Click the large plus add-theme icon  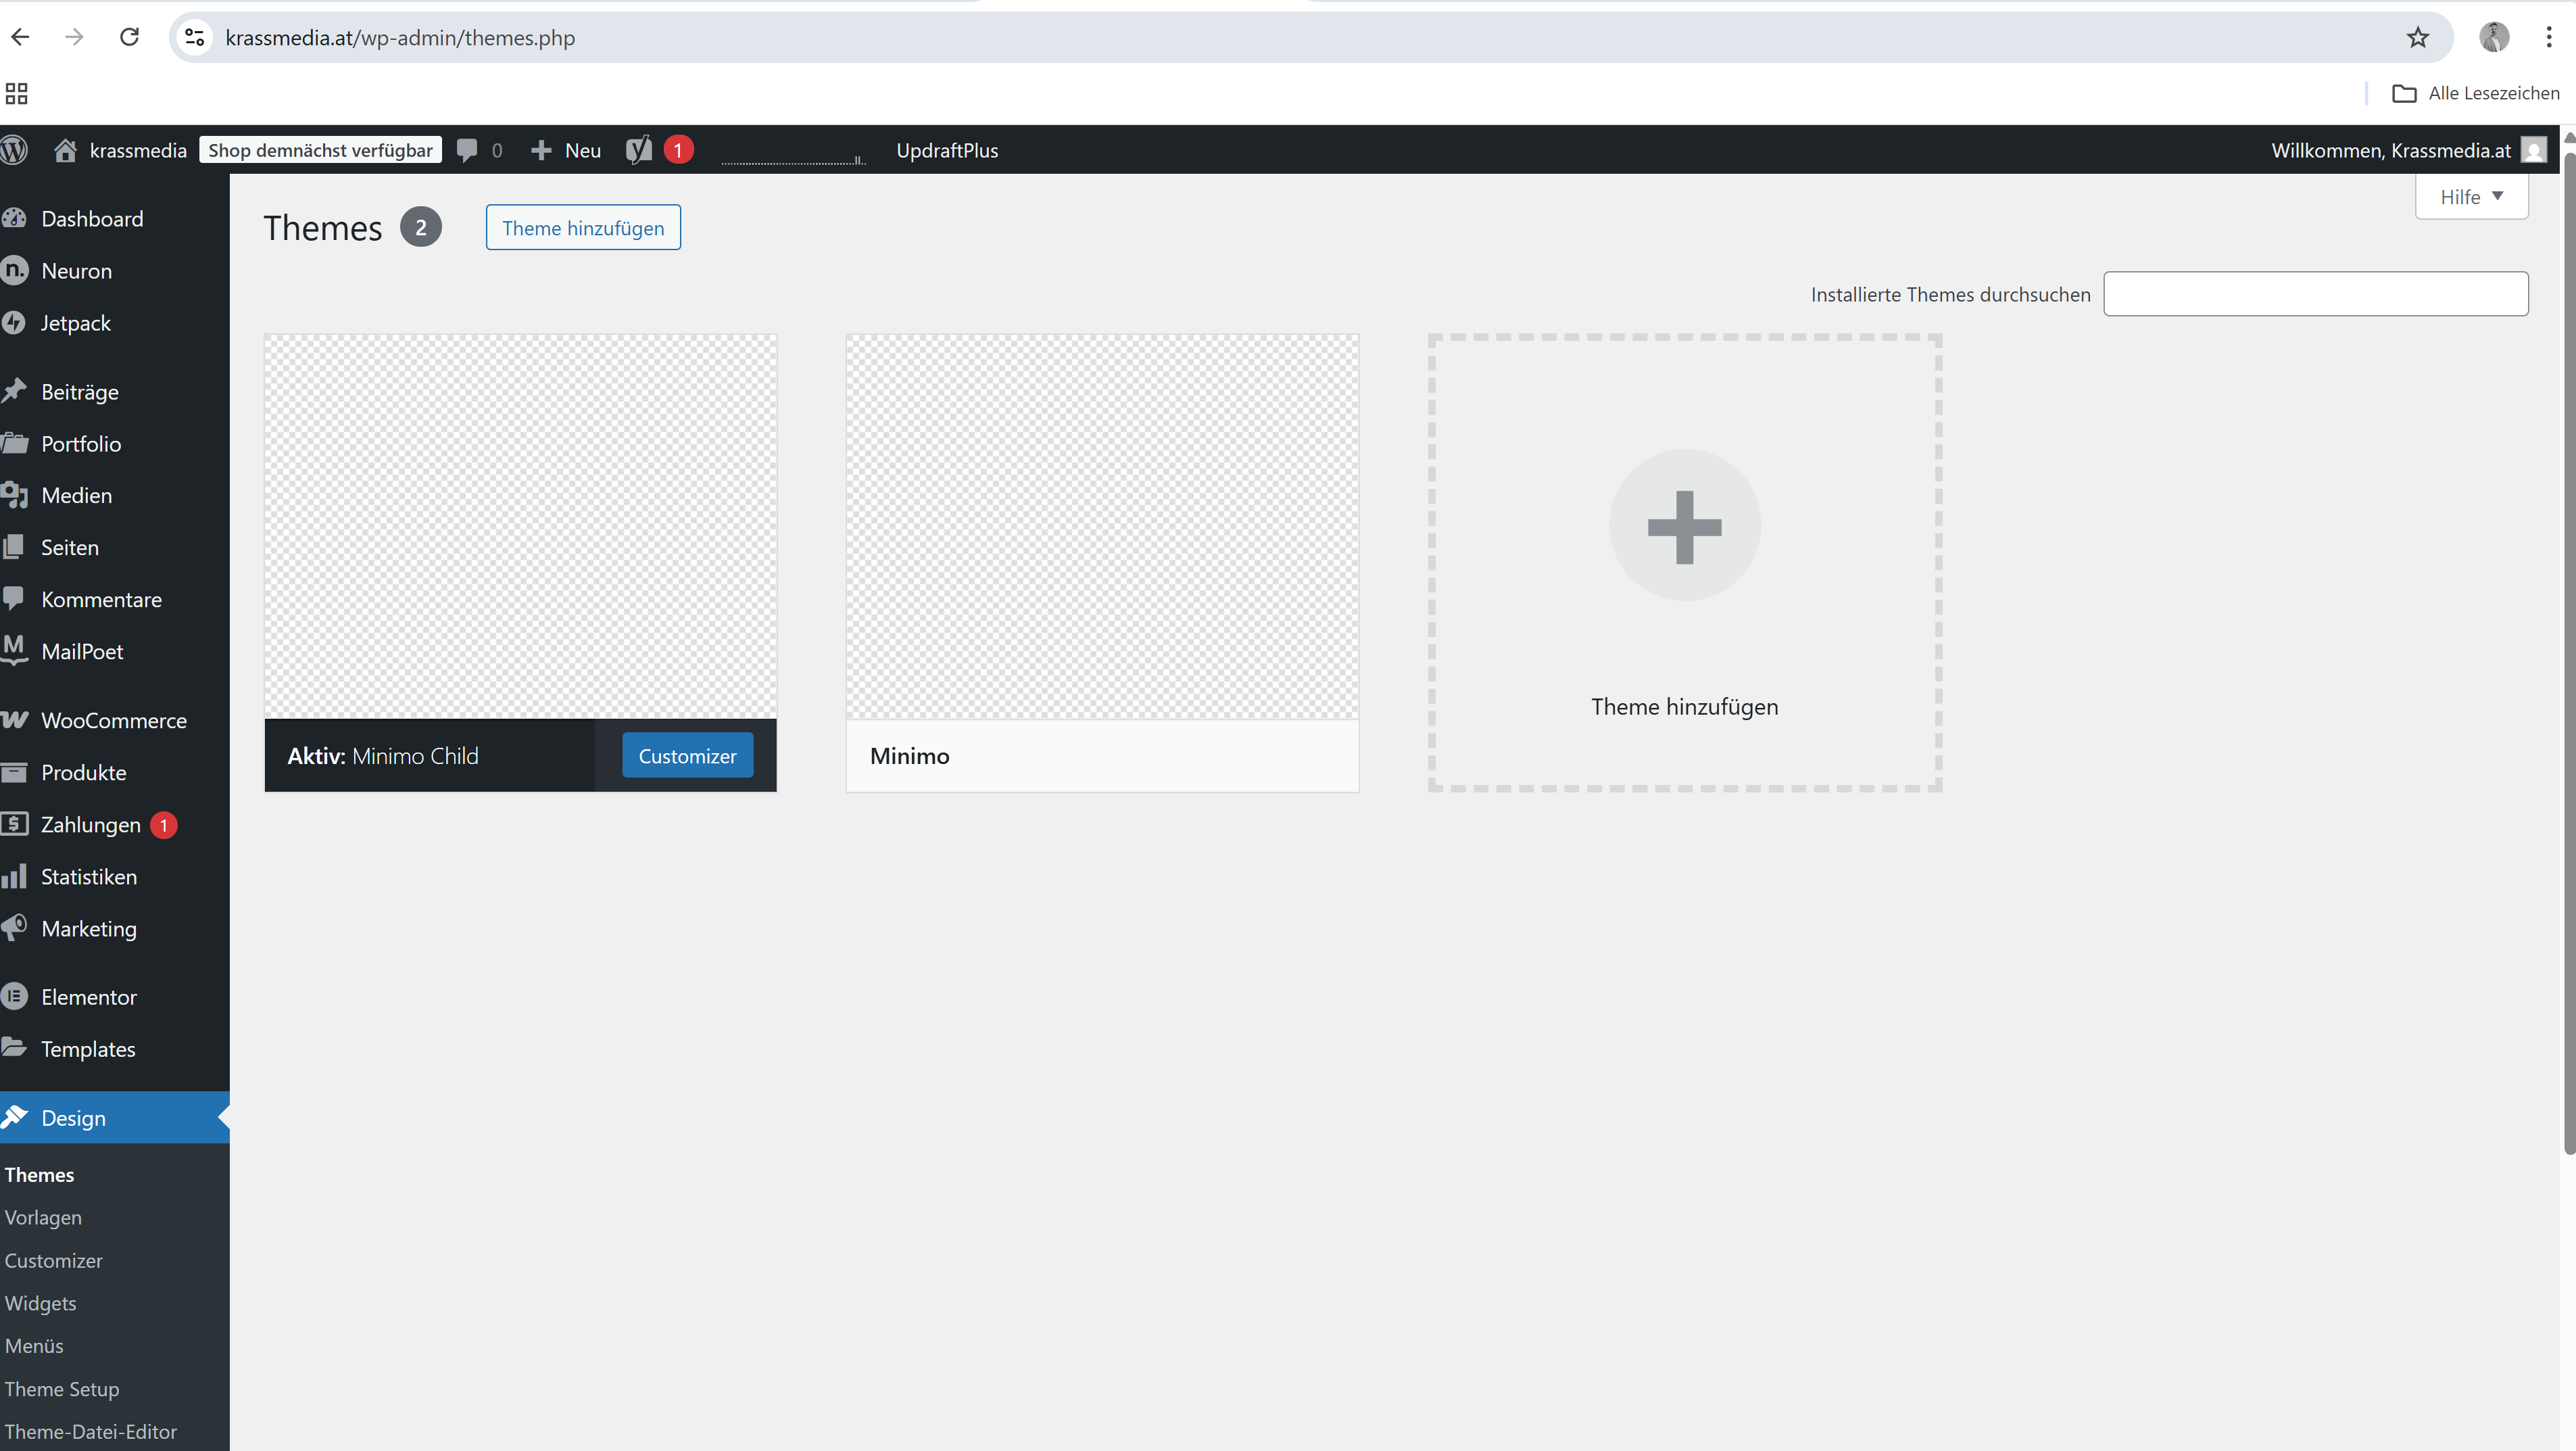[x=1684, y=526]
